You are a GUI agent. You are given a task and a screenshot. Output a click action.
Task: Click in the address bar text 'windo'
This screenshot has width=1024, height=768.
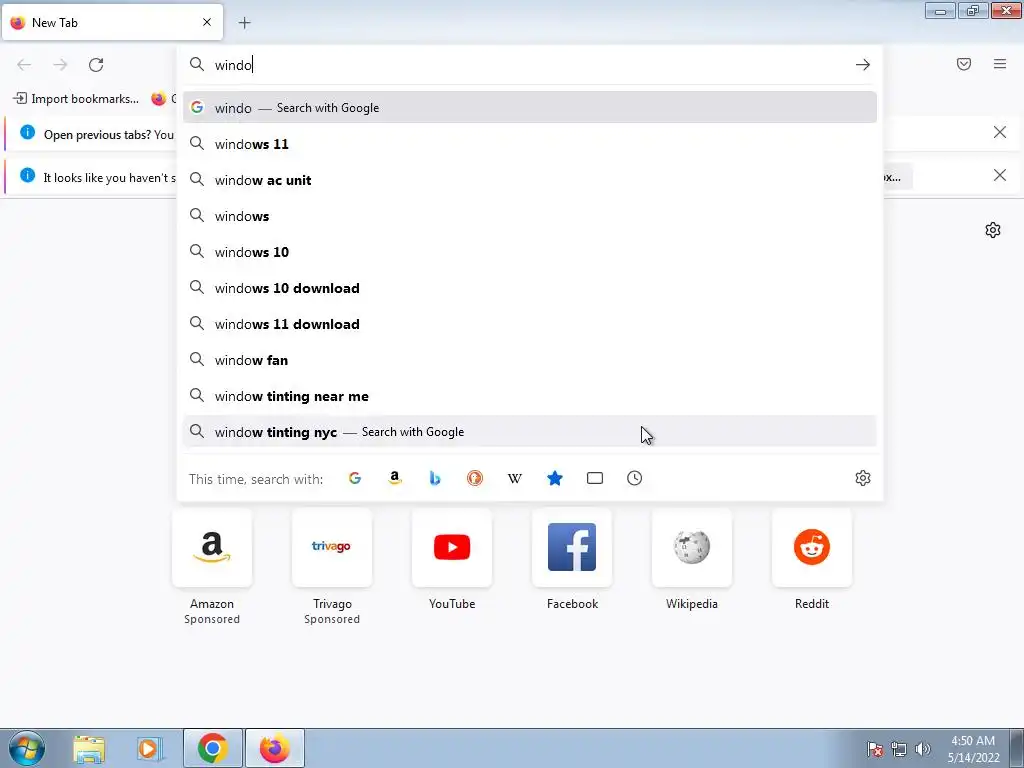click(x=233, y=65)
